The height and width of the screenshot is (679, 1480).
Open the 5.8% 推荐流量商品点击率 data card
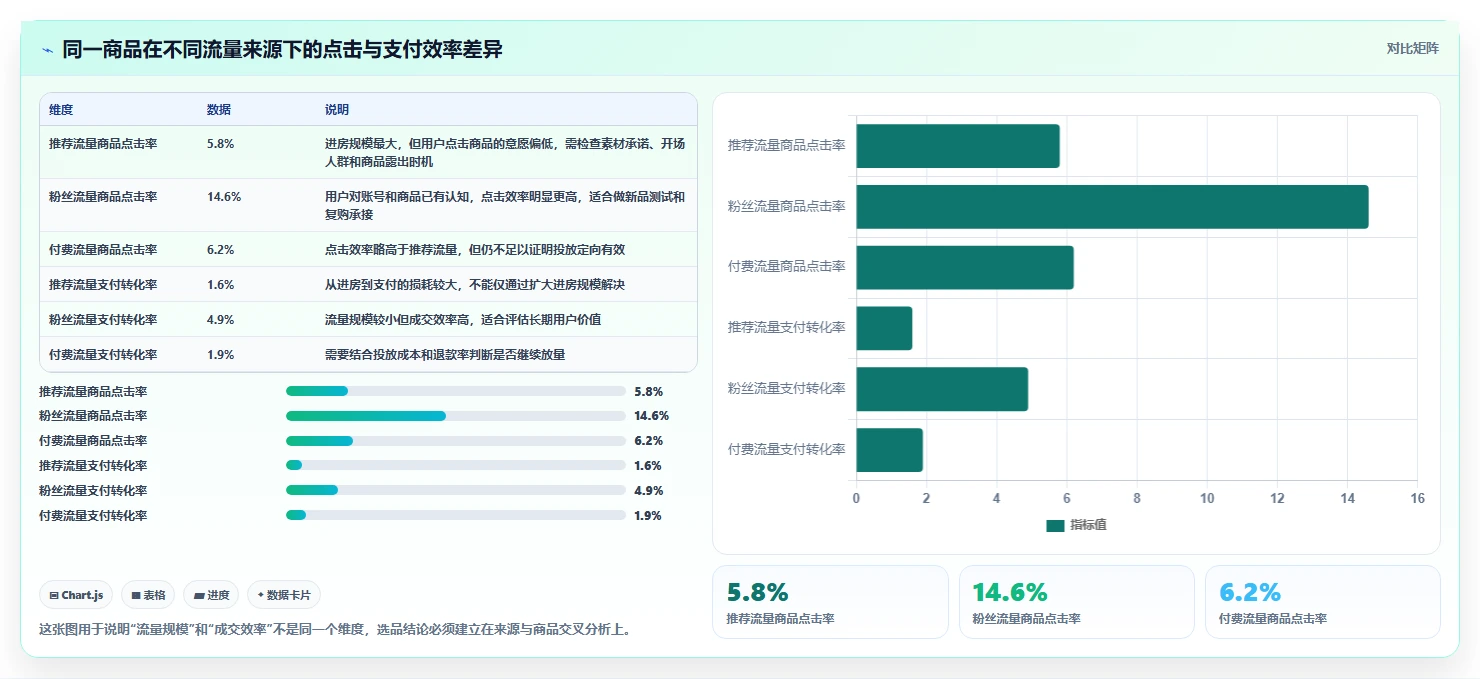(830, 602)
